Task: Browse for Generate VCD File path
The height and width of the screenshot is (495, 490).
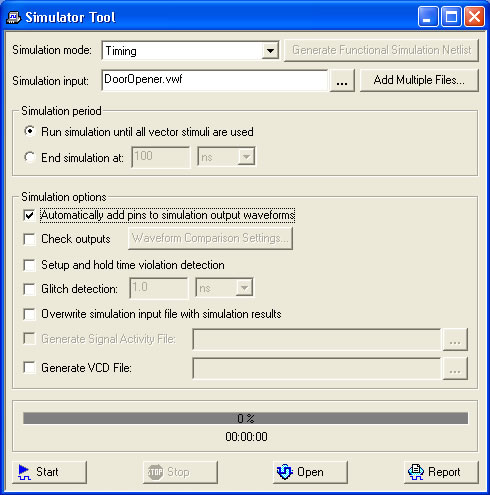Action: (x=455, y=368)
